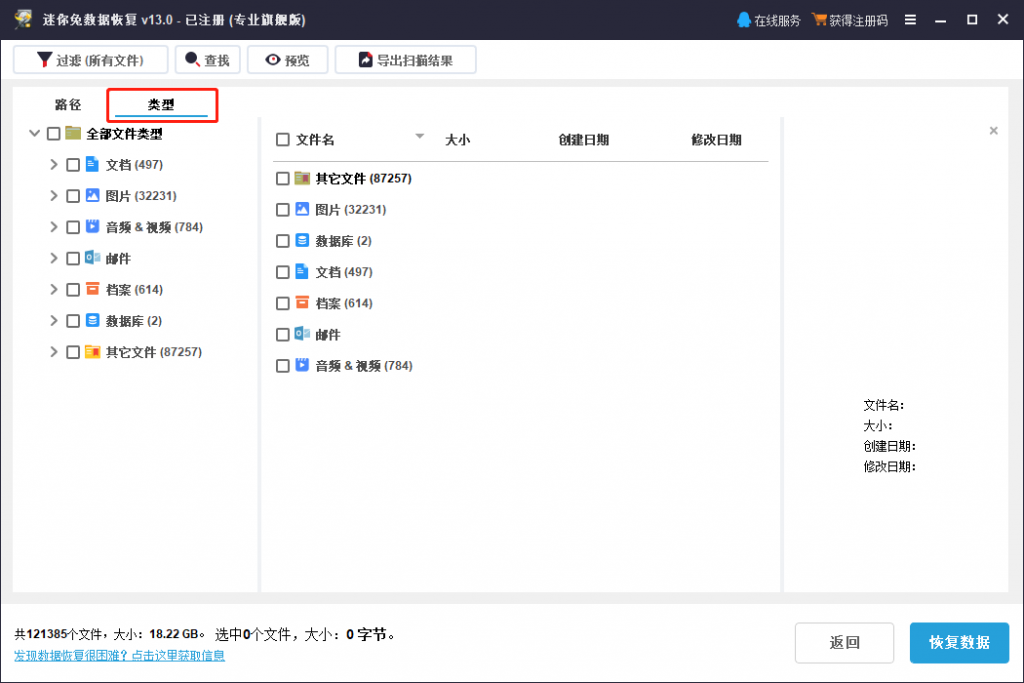
Task: Click 文档 (497) document icon in list
Action: tap(302, 271)
